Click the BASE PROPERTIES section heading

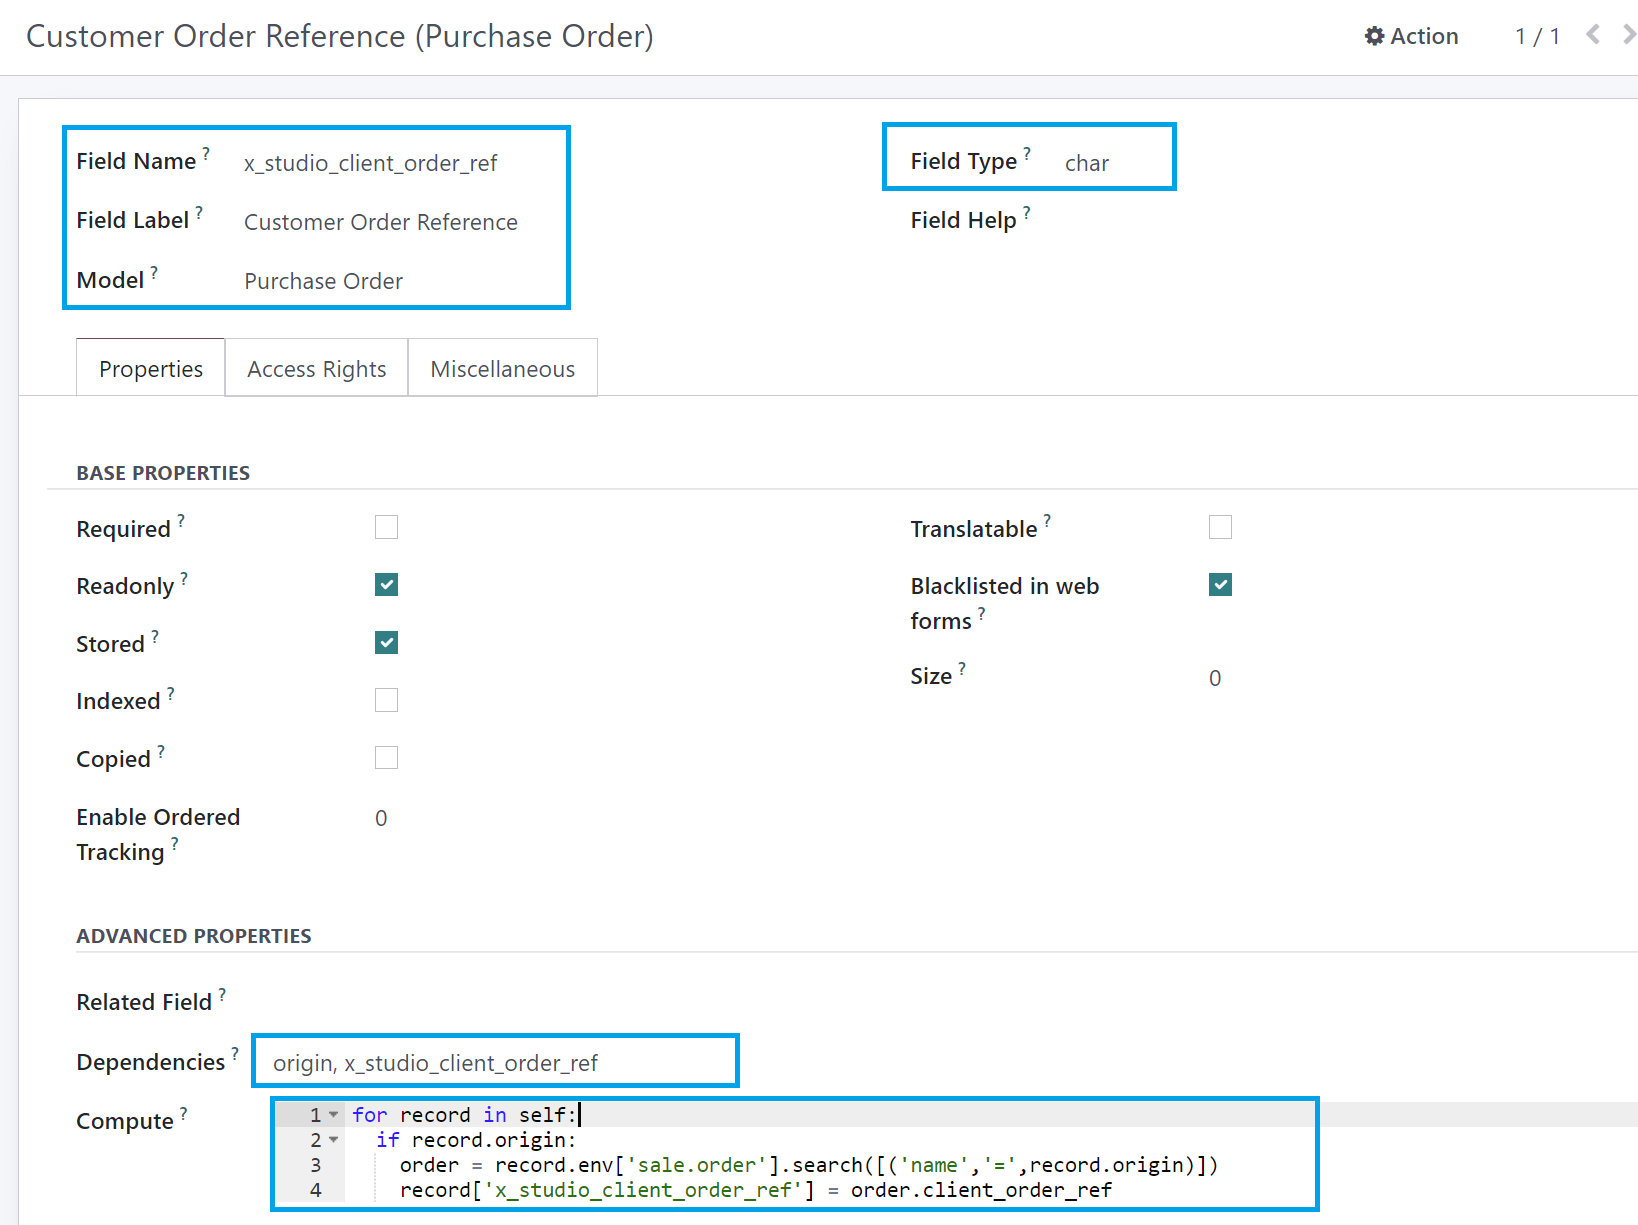tap(163, 473)
